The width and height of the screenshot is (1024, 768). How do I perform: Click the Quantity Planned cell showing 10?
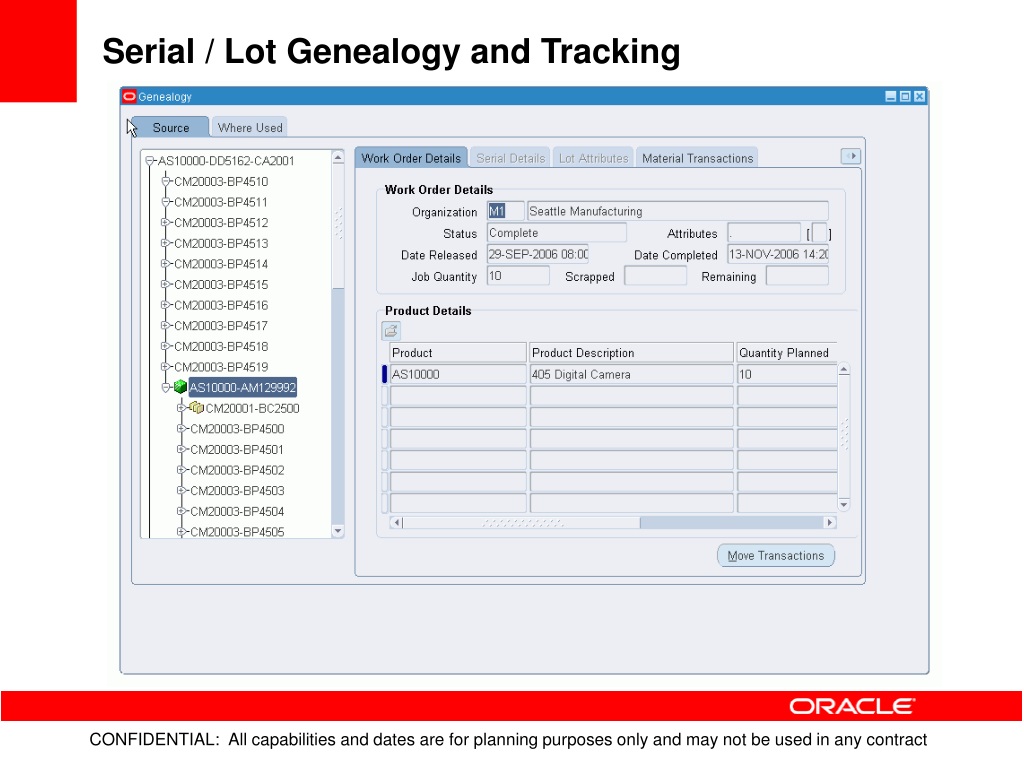787,374
